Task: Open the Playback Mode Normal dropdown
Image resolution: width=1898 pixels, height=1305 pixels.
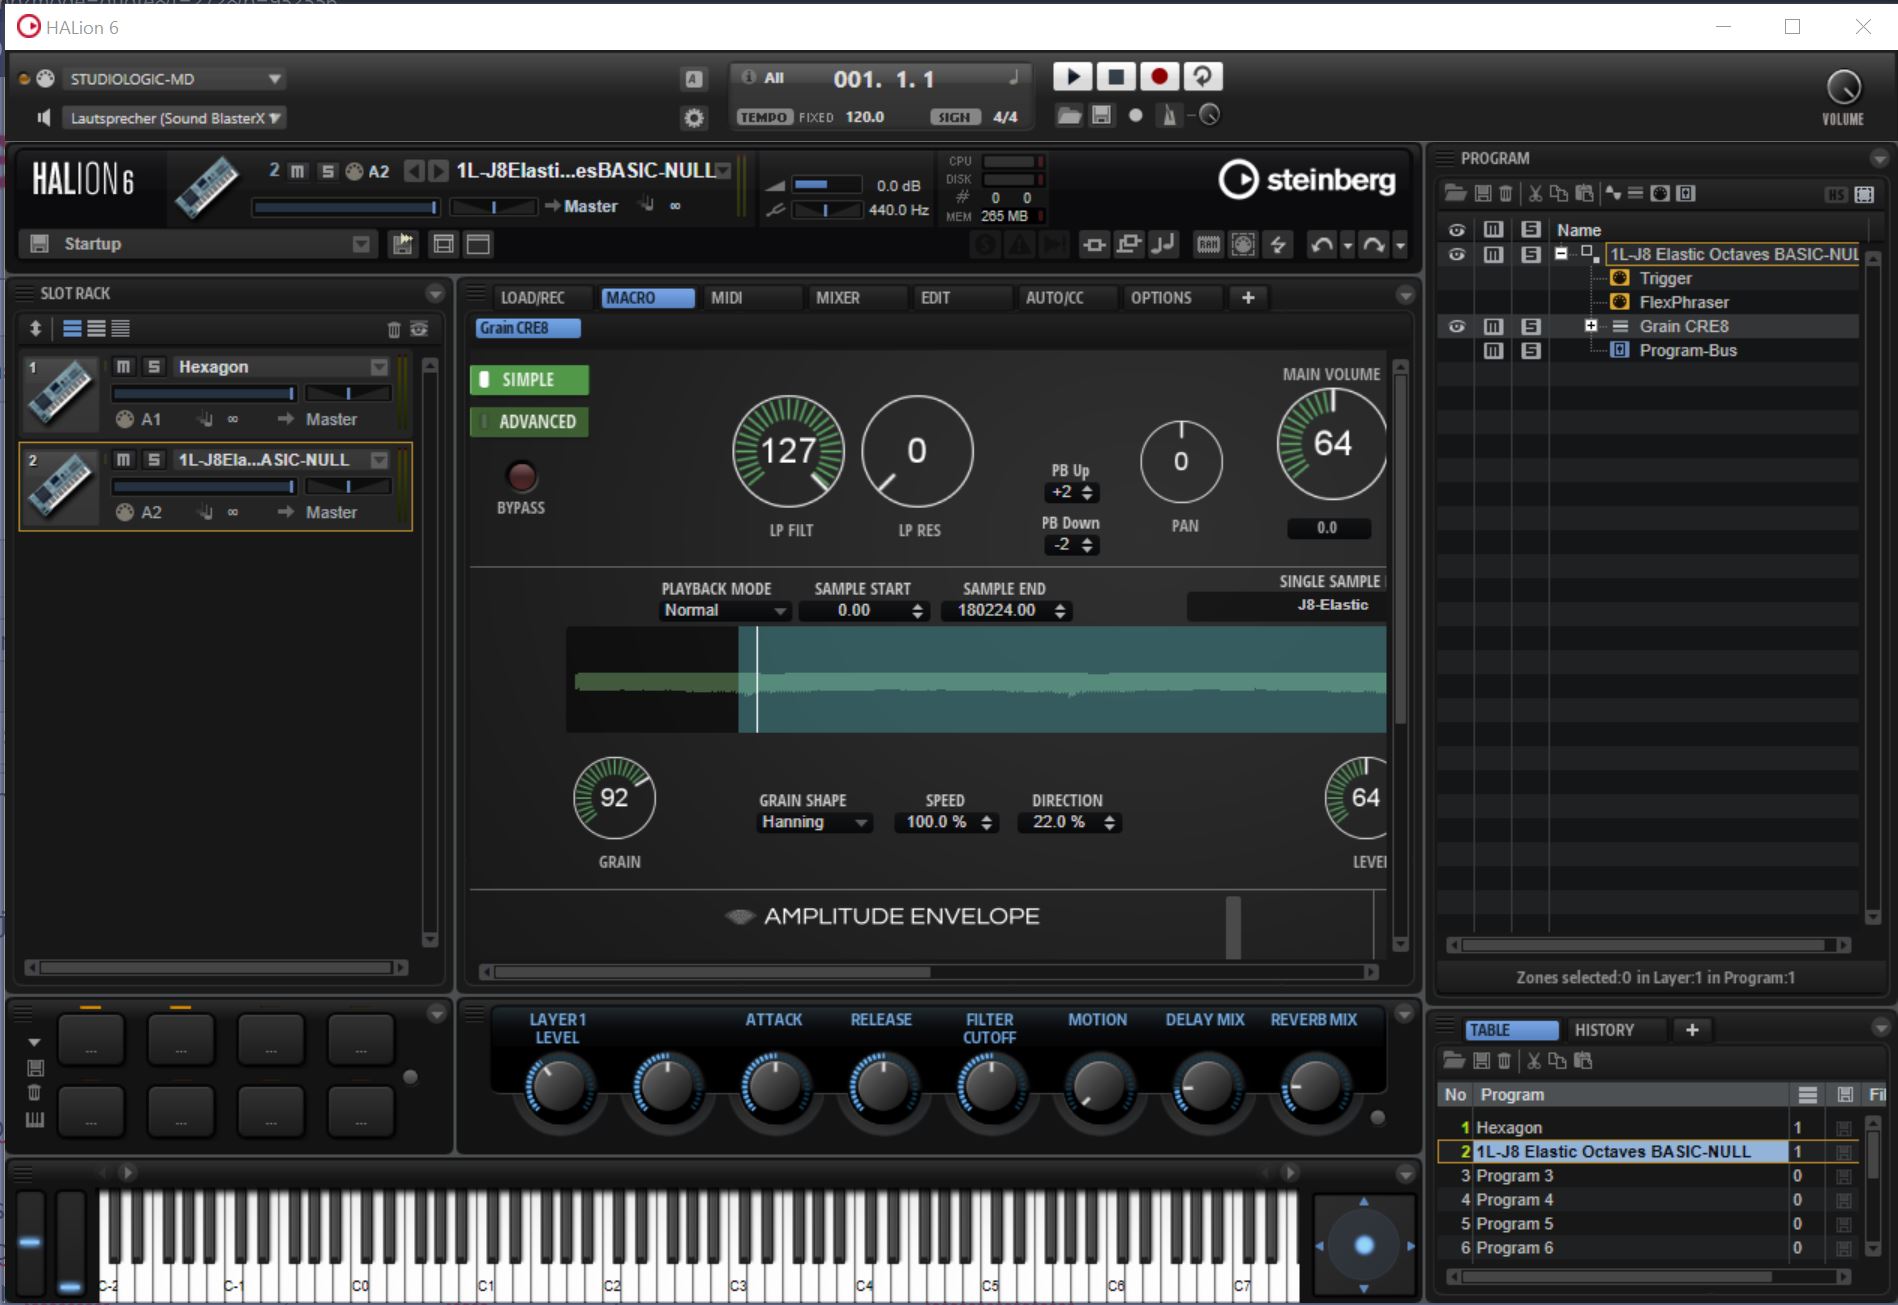Action: pyautogui.click(x=725, y=611)
